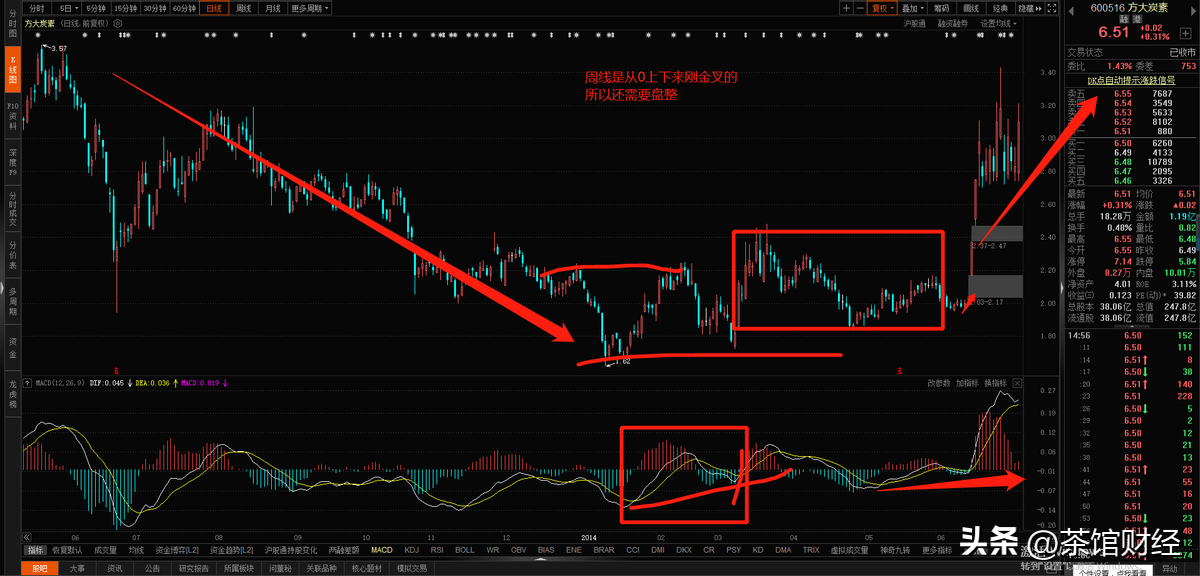Choose TRIX indicator tab
Viewport: 1200px width, 576px height.
click(x=811, y=550)
